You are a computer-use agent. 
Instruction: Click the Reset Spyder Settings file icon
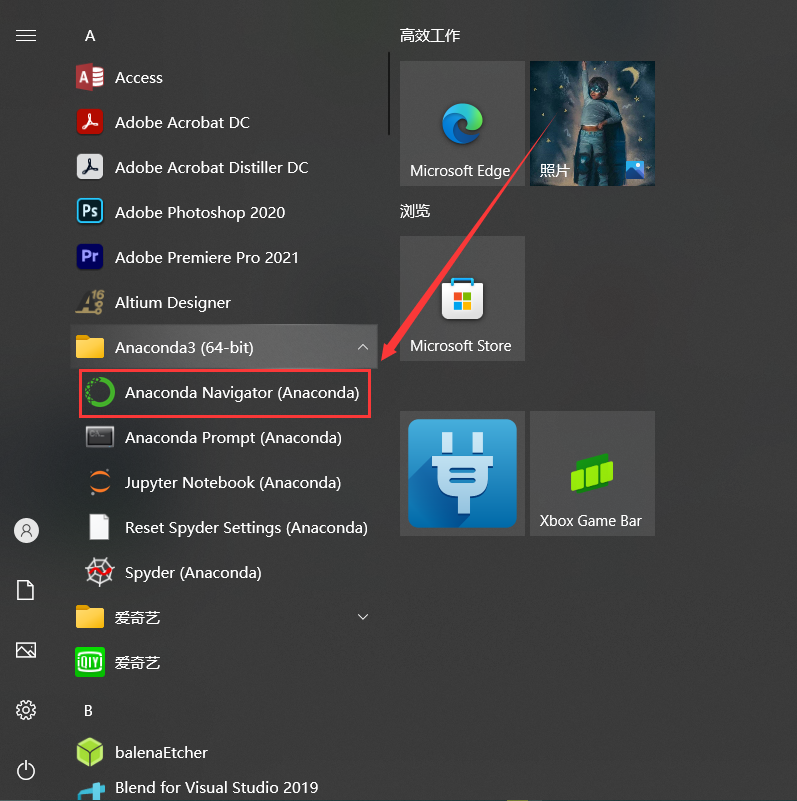[x=99, y=527]
